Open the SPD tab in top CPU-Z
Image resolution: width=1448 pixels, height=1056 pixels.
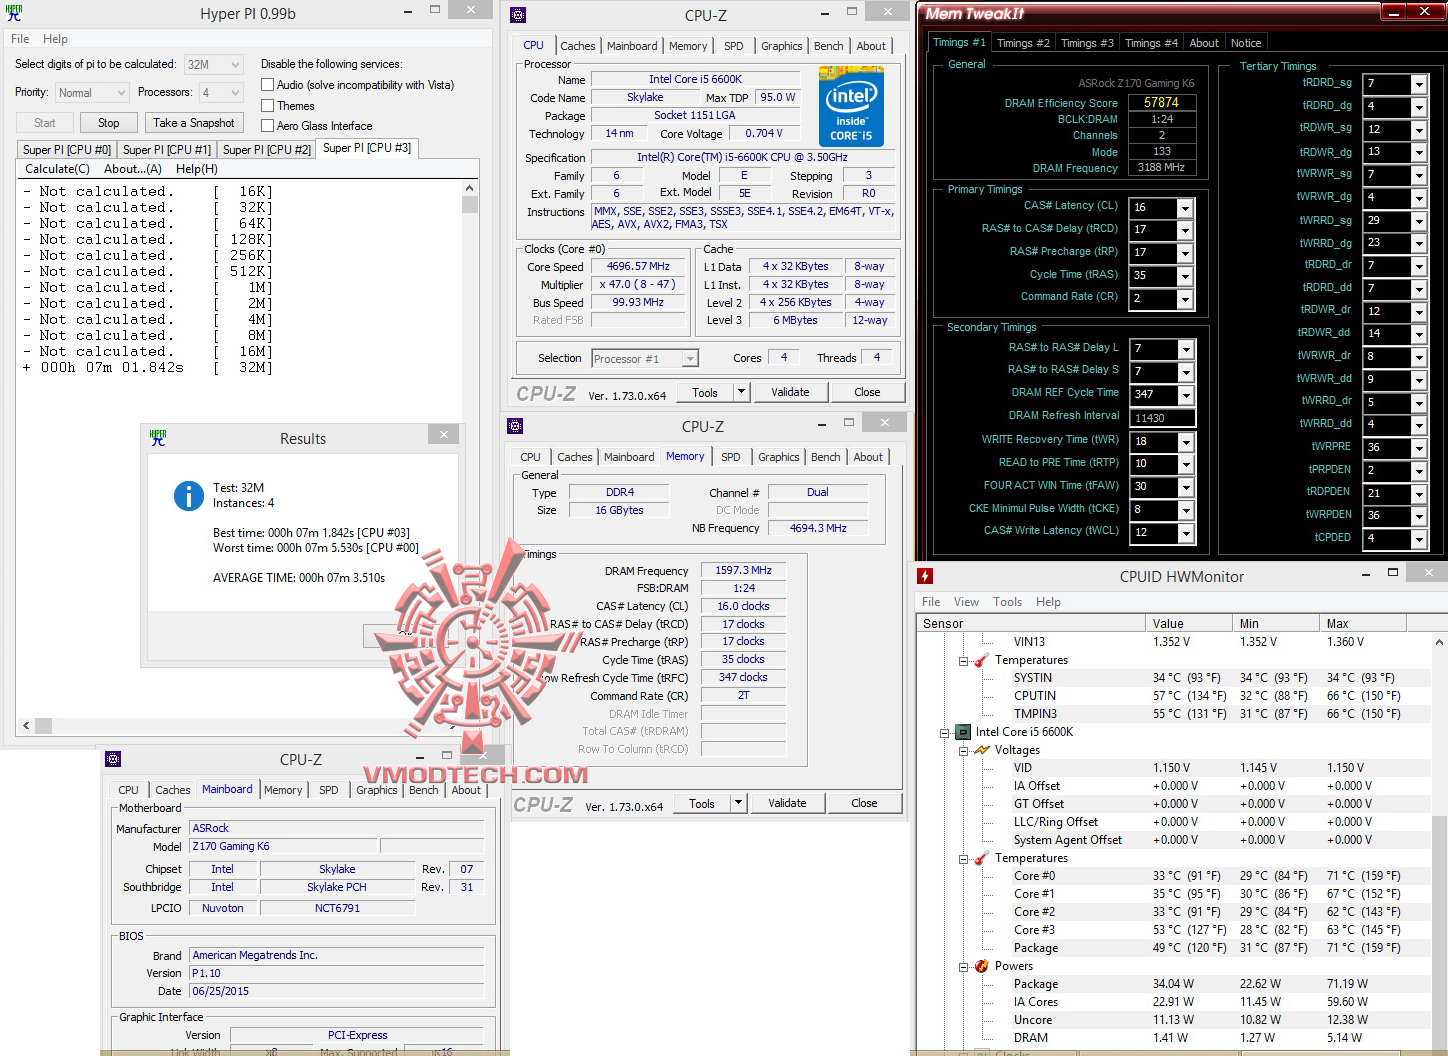(733, 46)
